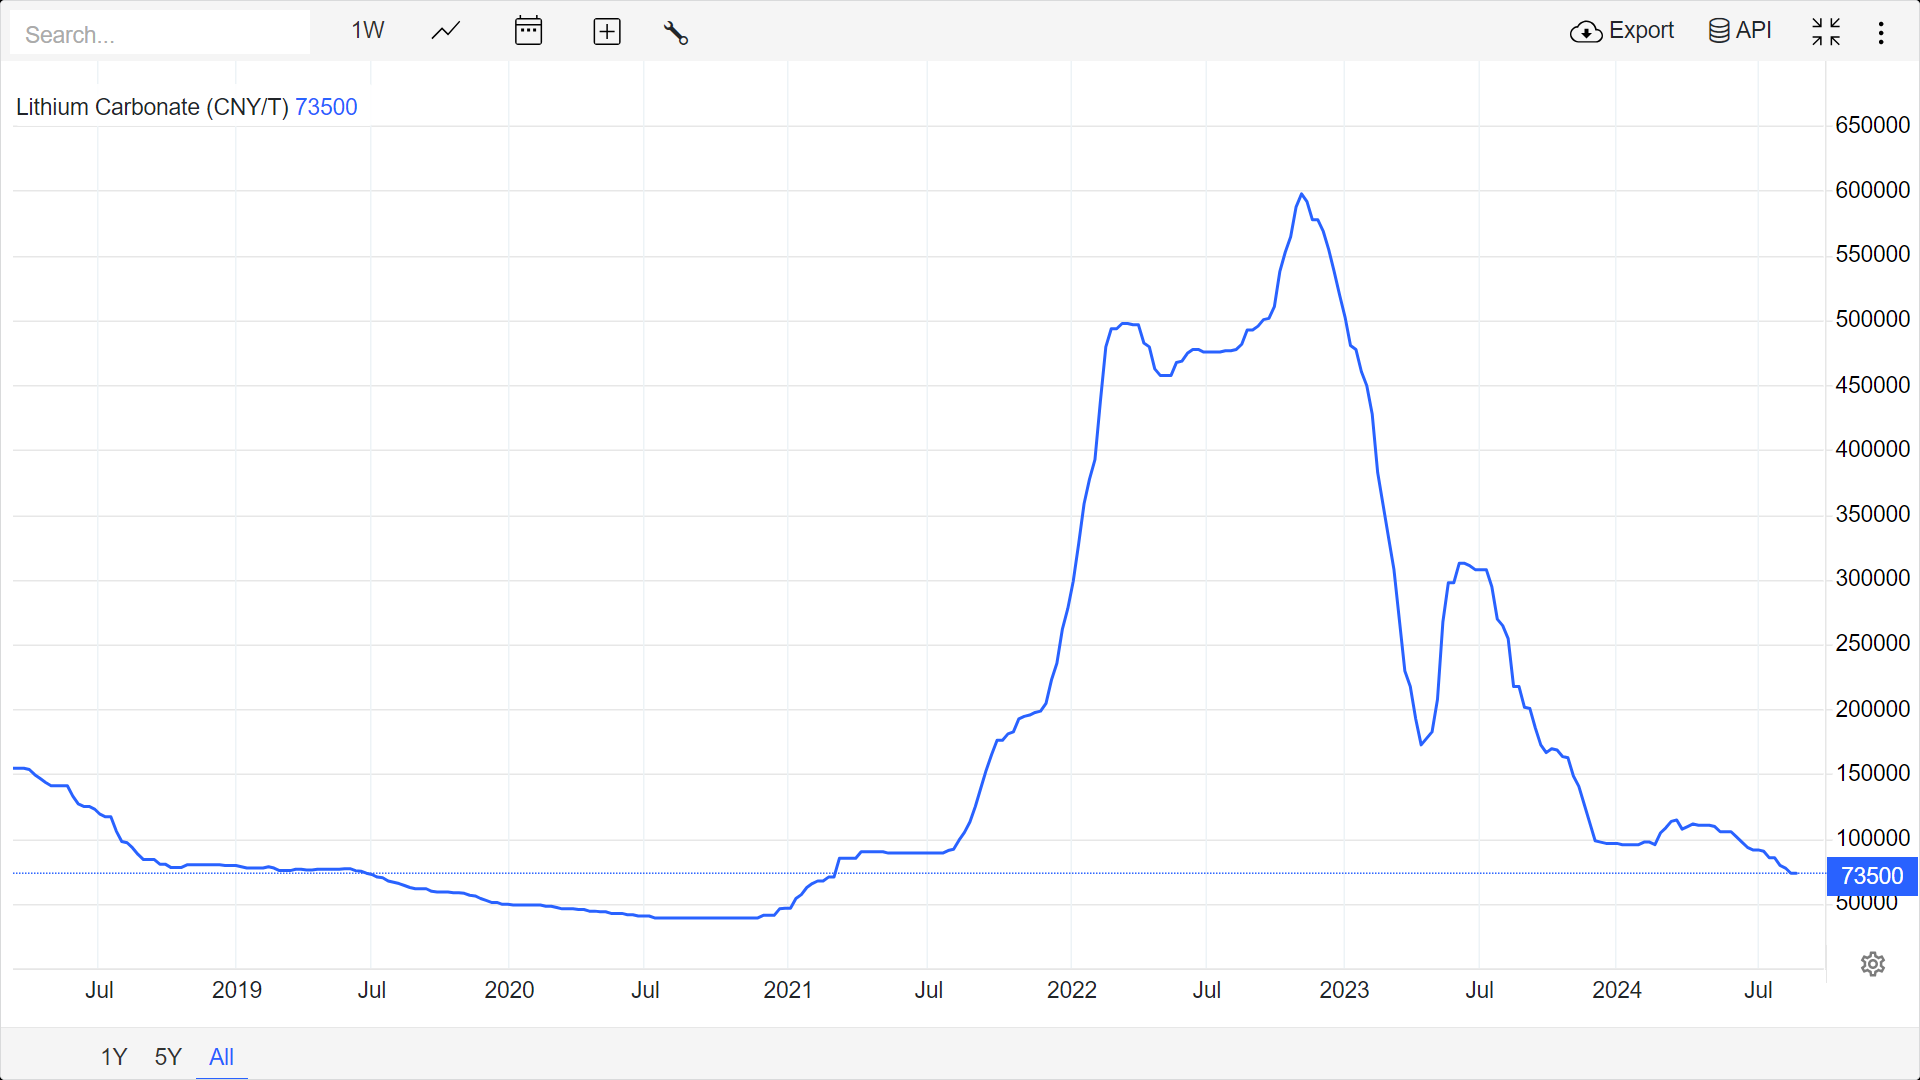This screenshot has width=1920, height=1080.
Task: Select the 1Y time range
Action: [113, 1057]
